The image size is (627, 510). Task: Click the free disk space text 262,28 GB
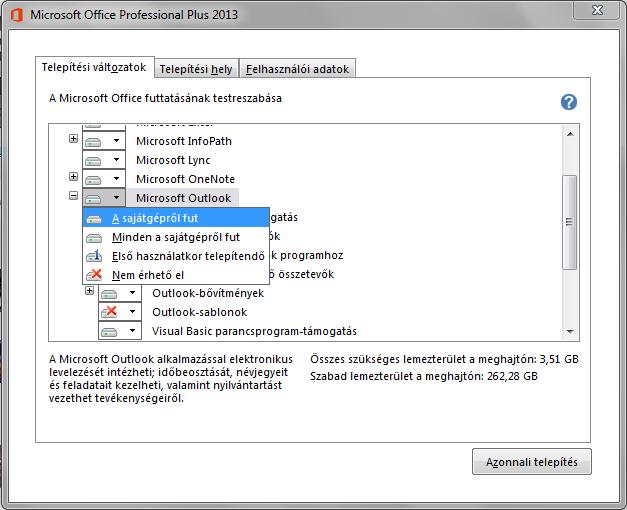(x=424, y=376)
